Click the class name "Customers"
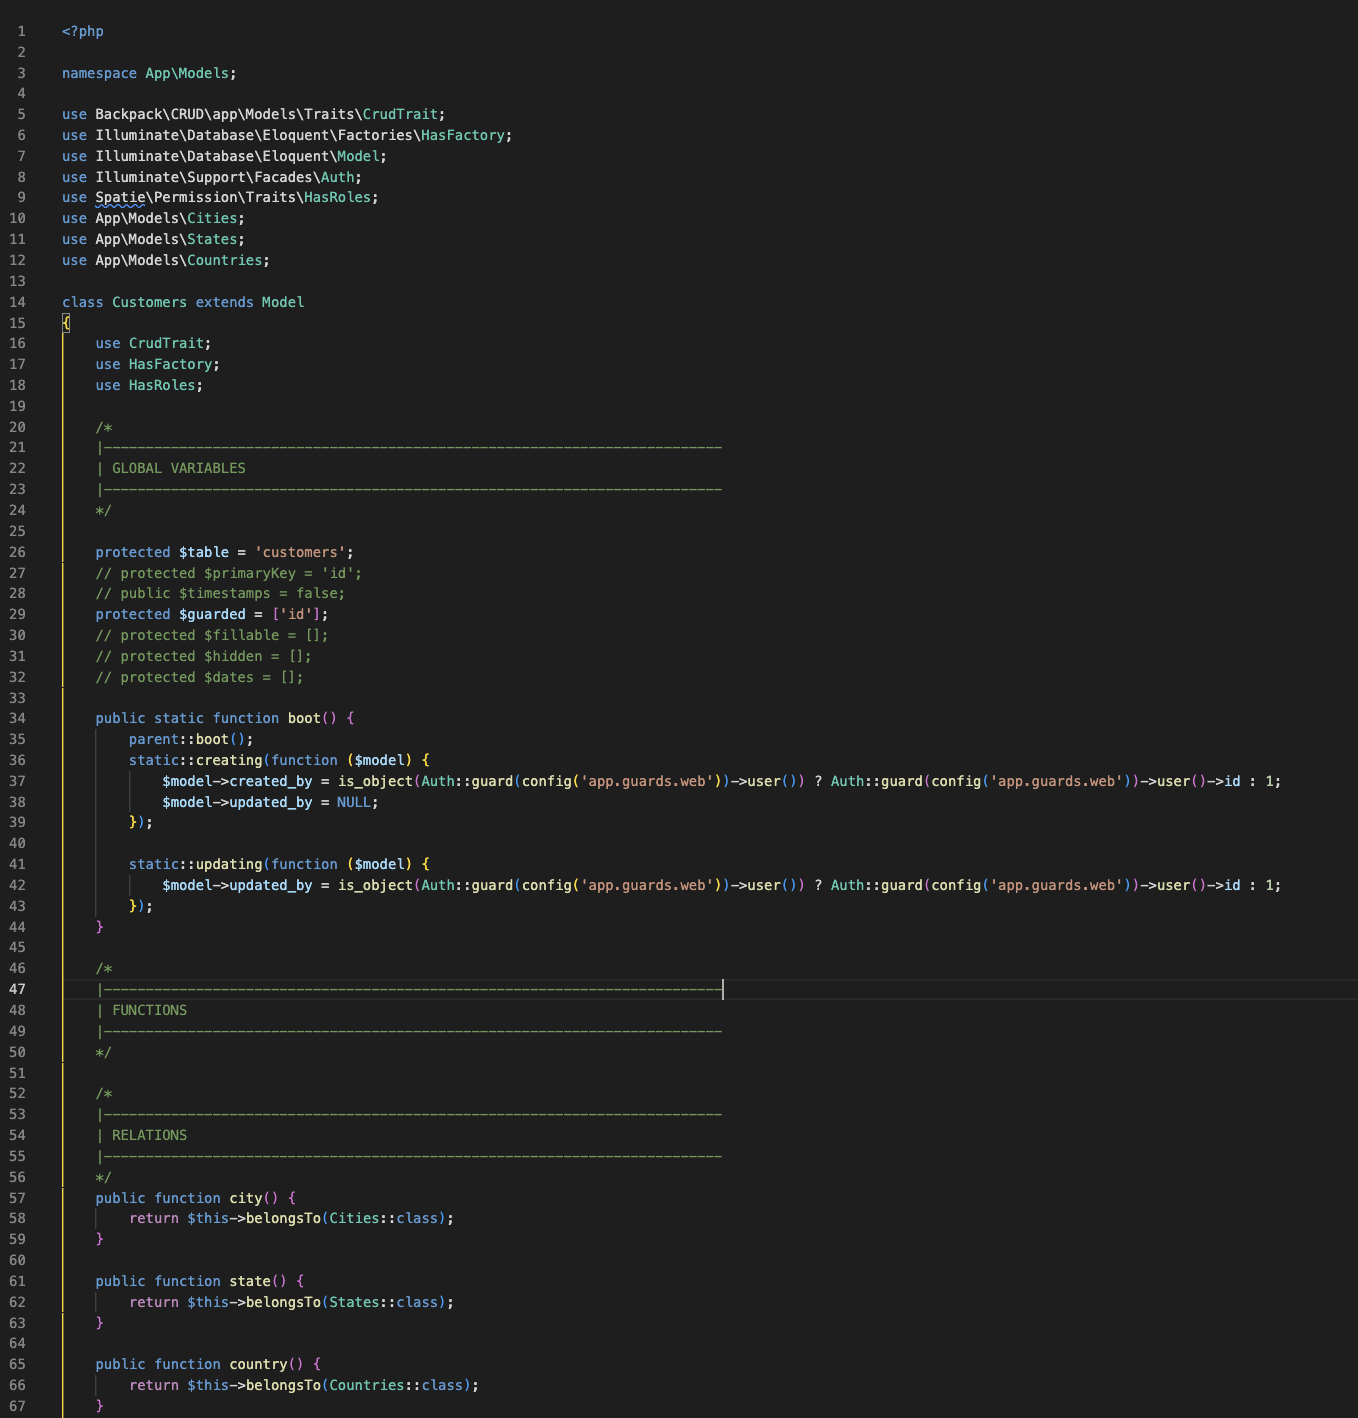Viewport: 1358px width, 1418px height. [149, 302]
